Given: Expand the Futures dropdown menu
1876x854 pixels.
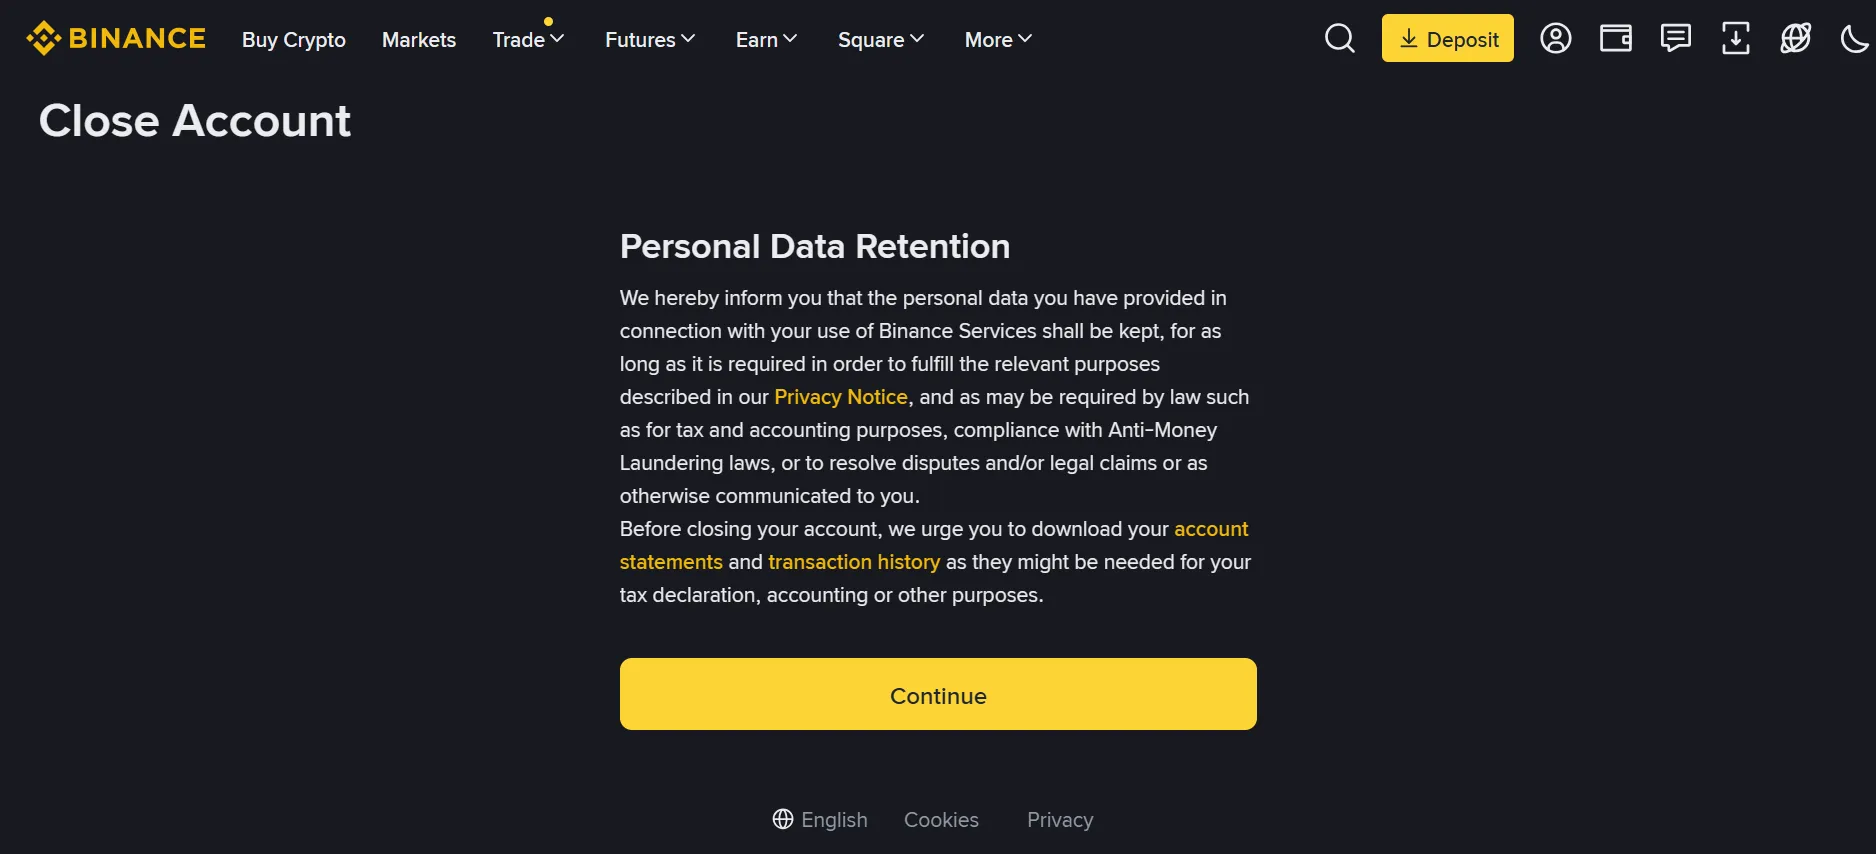Looking at the screenshot, I should click(649, 40).
